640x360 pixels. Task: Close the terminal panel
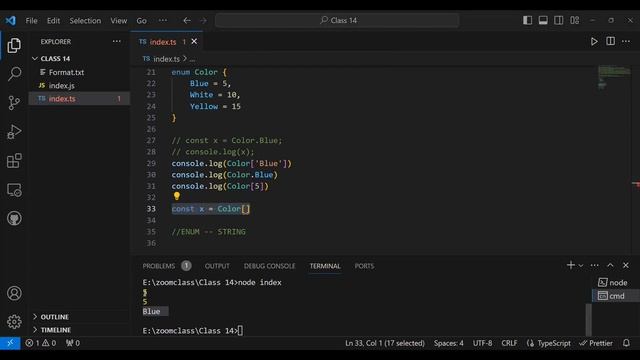click(x=626, y=265)
